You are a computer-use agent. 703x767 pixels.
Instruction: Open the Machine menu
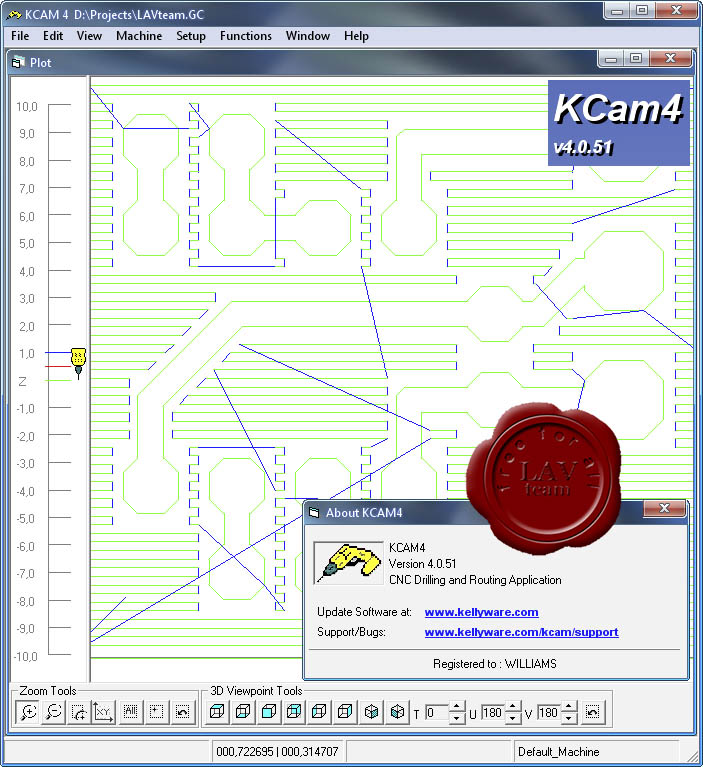139,36
